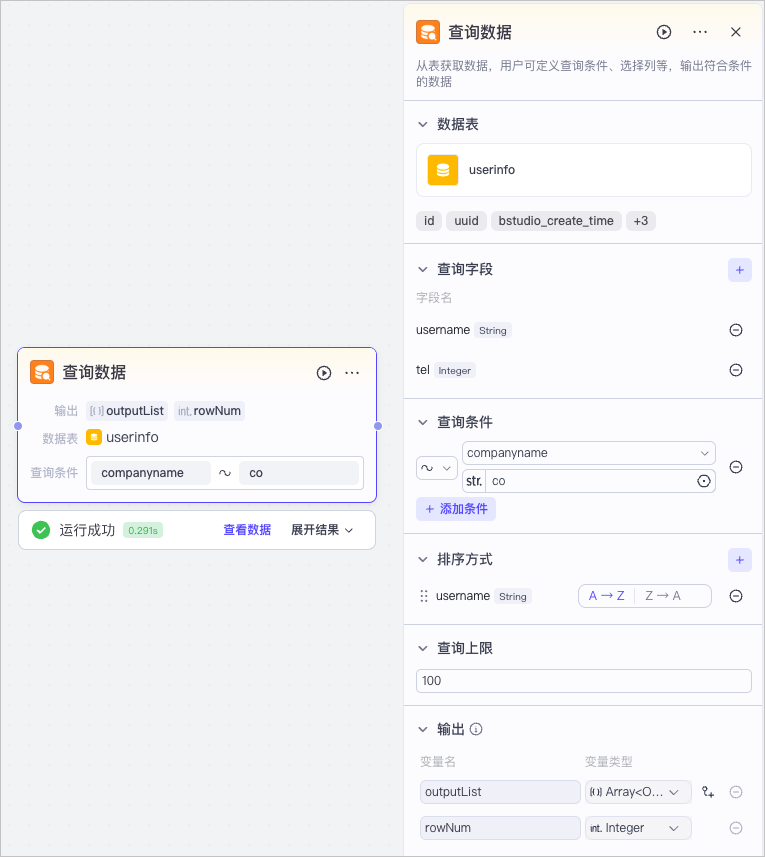Collapse the 数据表 section
Screen dimensions: 765x857
(x=422, y=125)
